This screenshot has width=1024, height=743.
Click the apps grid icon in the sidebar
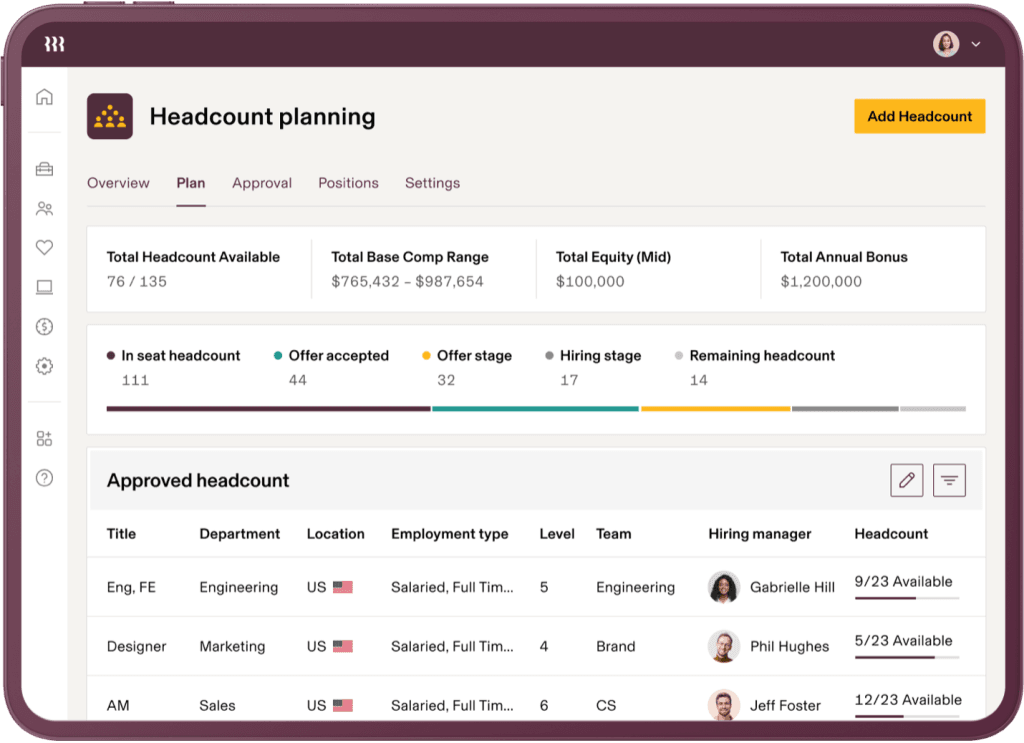44,437
